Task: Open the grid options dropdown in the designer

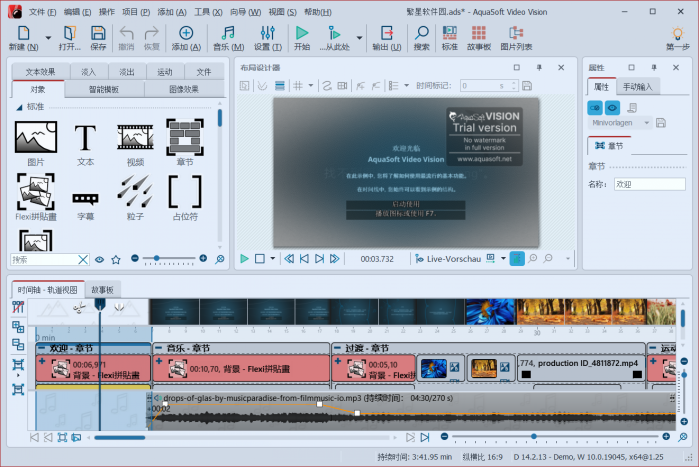Action: (311, 86)
